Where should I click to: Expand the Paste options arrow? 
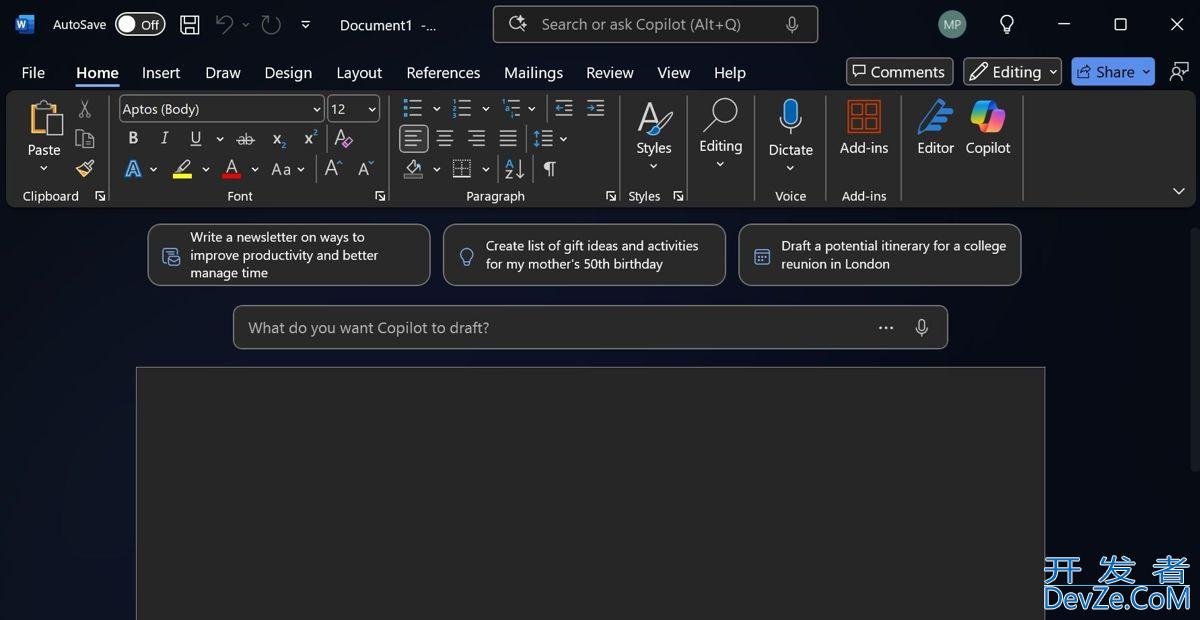click(x=44, y=168)
